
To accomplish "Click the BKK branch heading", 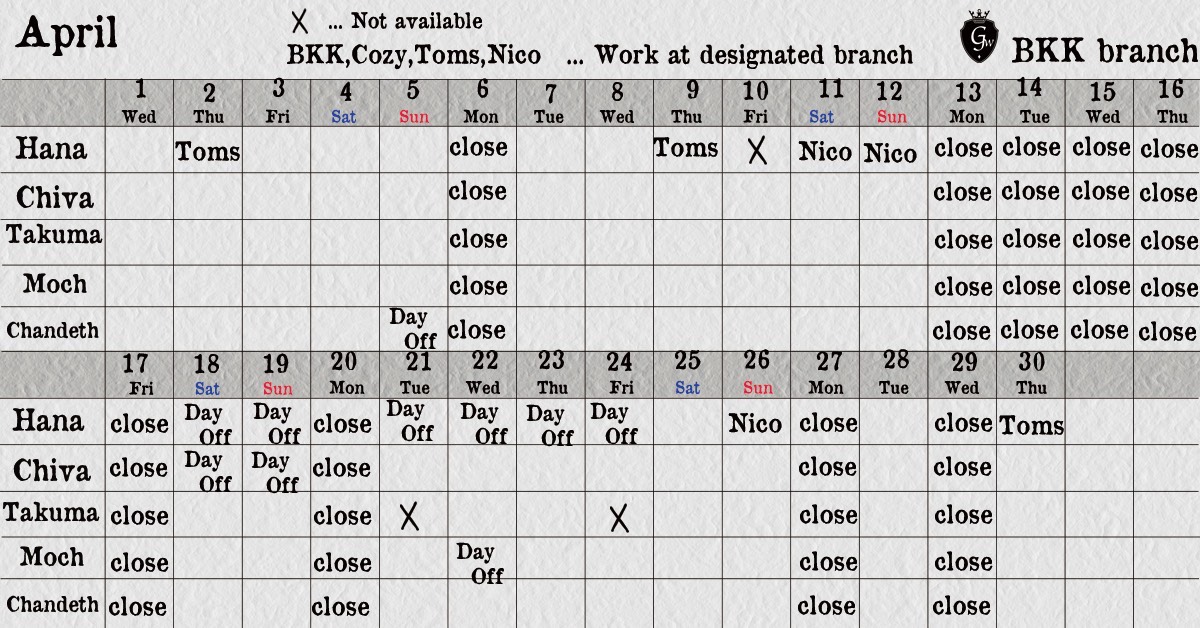I will 1104,50.
